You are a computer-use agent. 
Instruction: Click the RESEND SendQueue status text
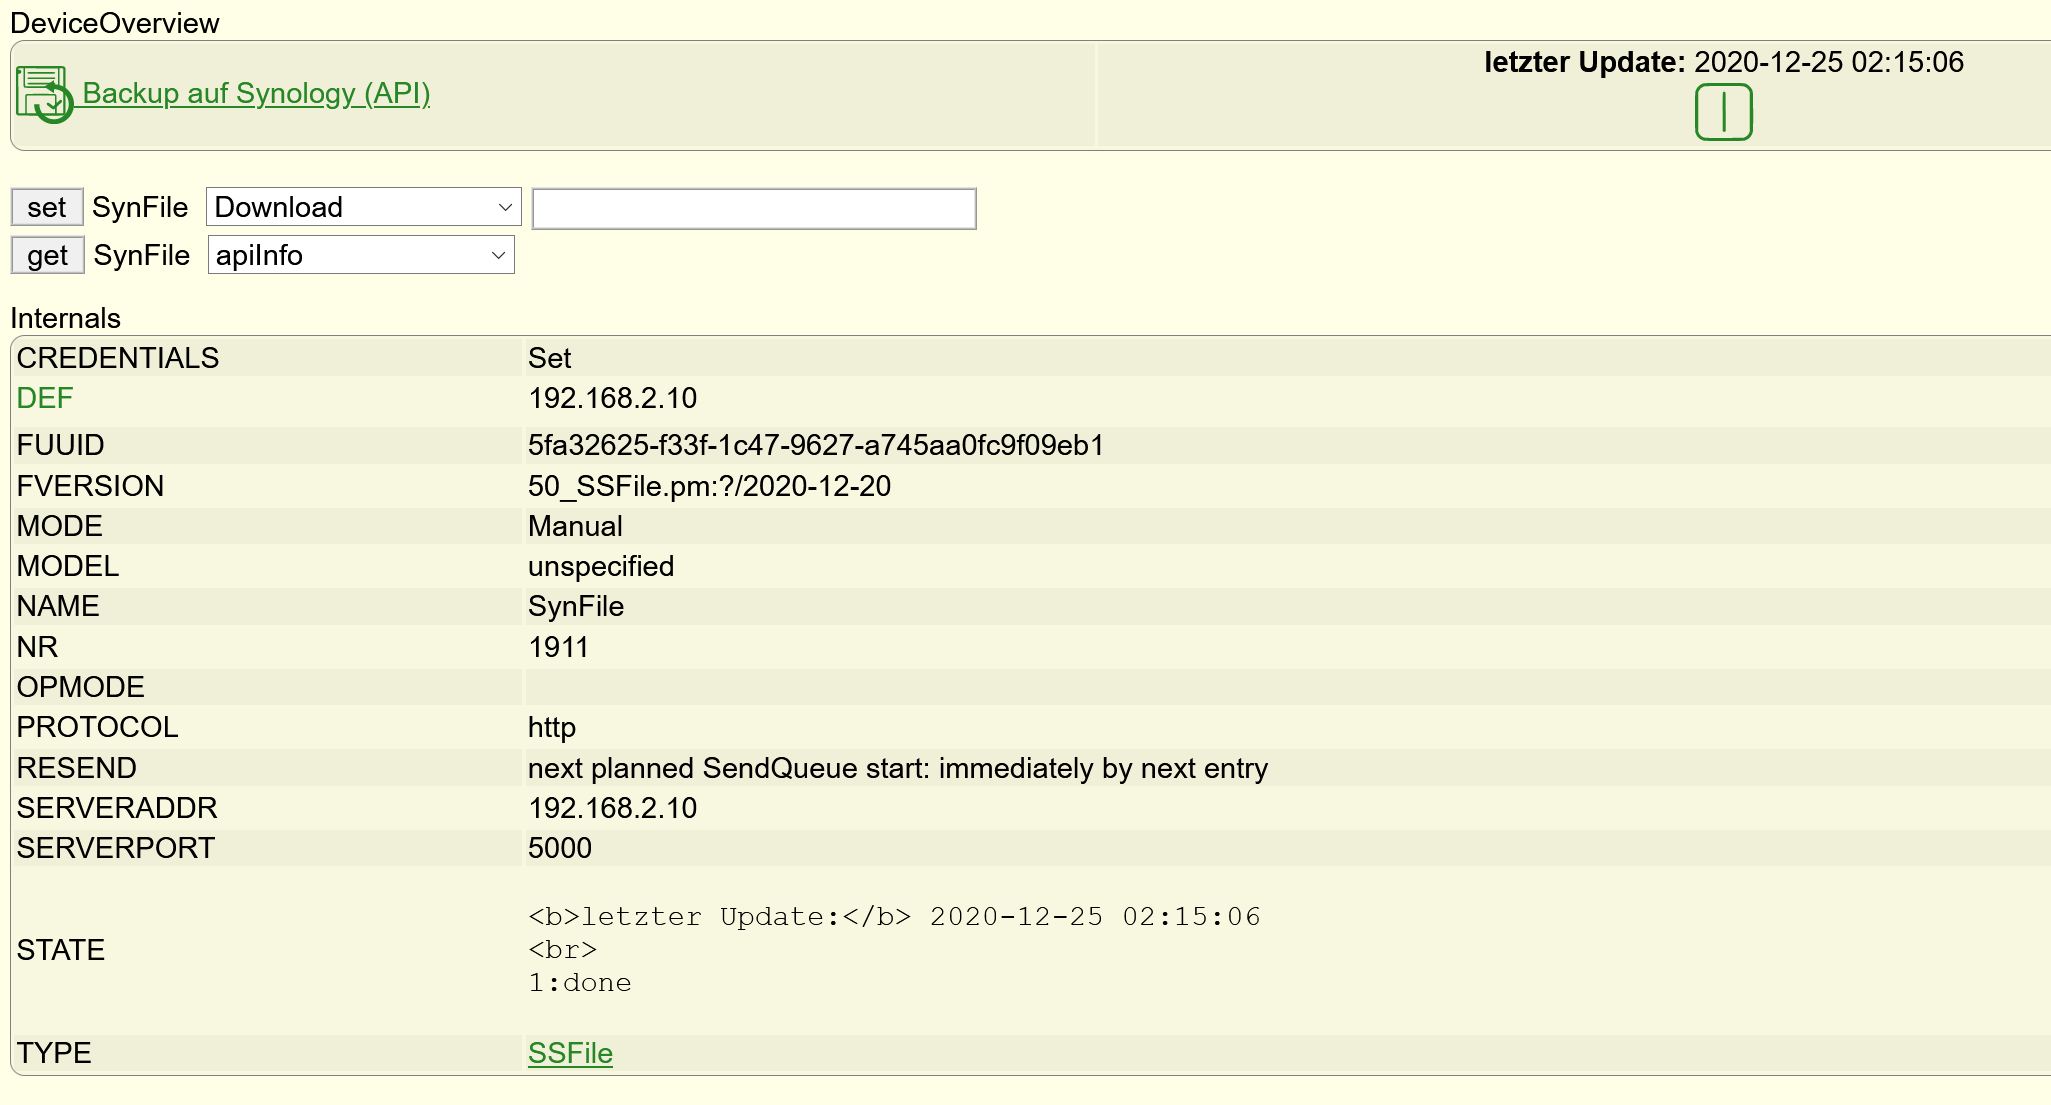pos(898,768)
